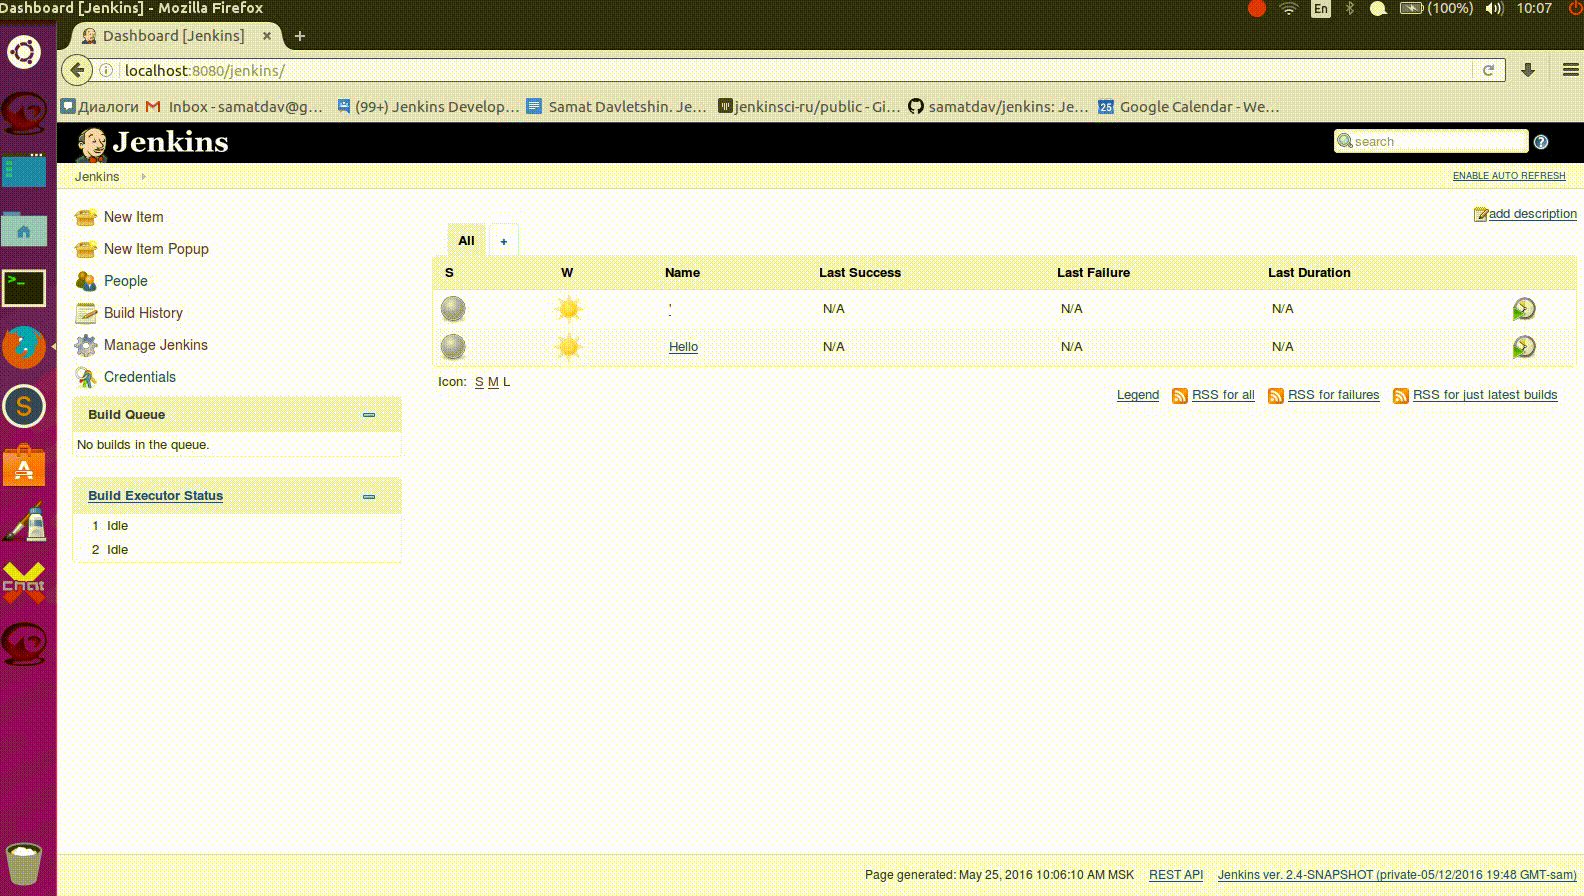Click the RSS for failures feed icon

pos(1275,396)
